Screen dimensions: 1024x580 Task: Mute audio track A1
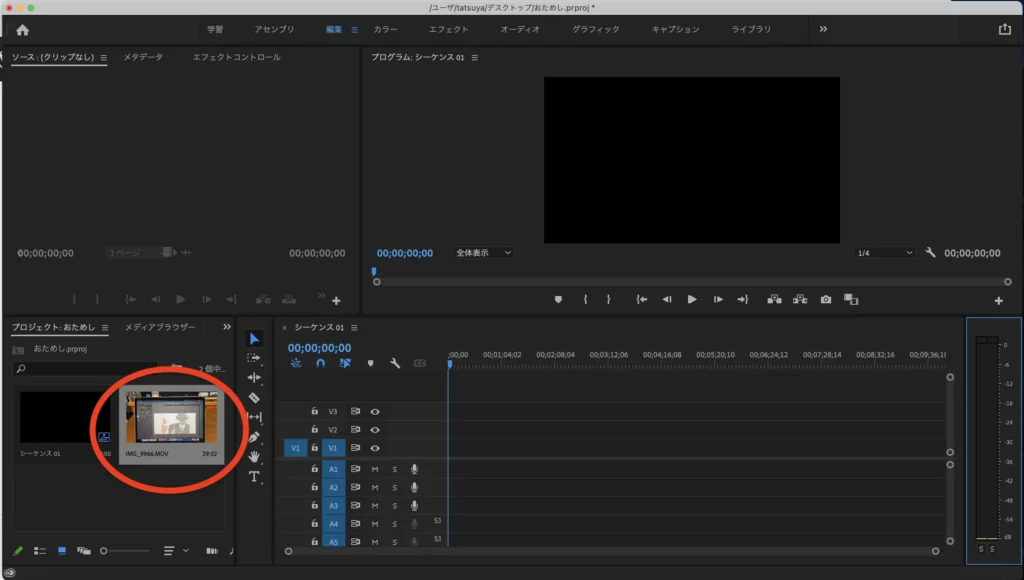375,469
